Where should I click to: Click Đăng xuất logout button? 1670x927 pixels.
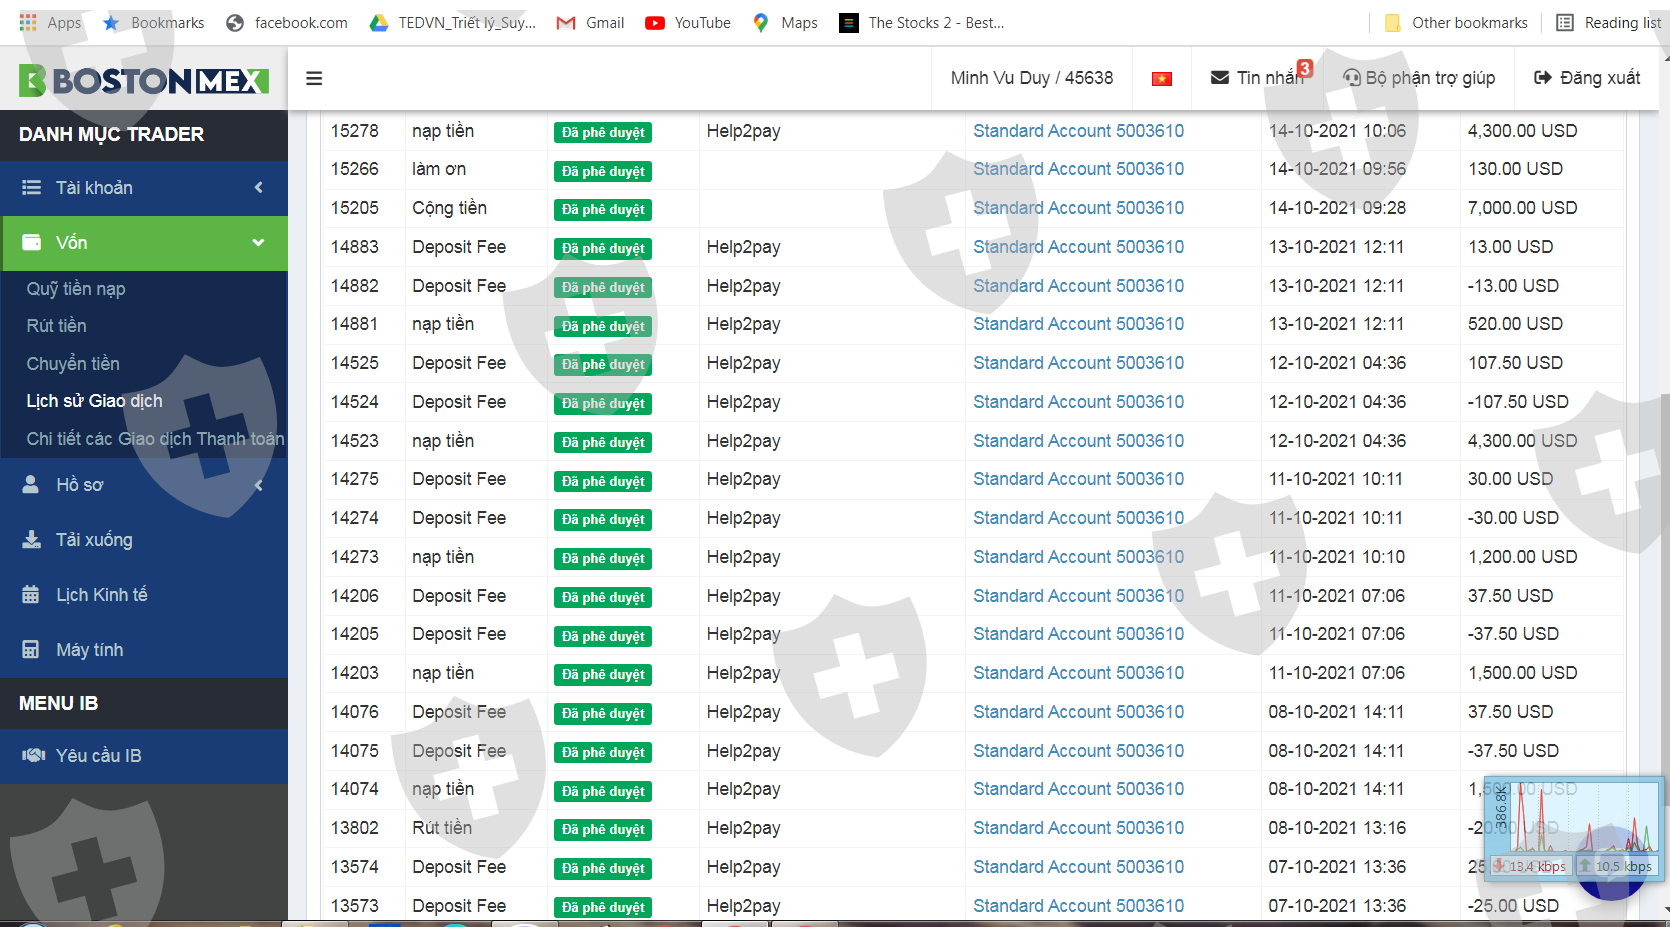(1587, 78)
